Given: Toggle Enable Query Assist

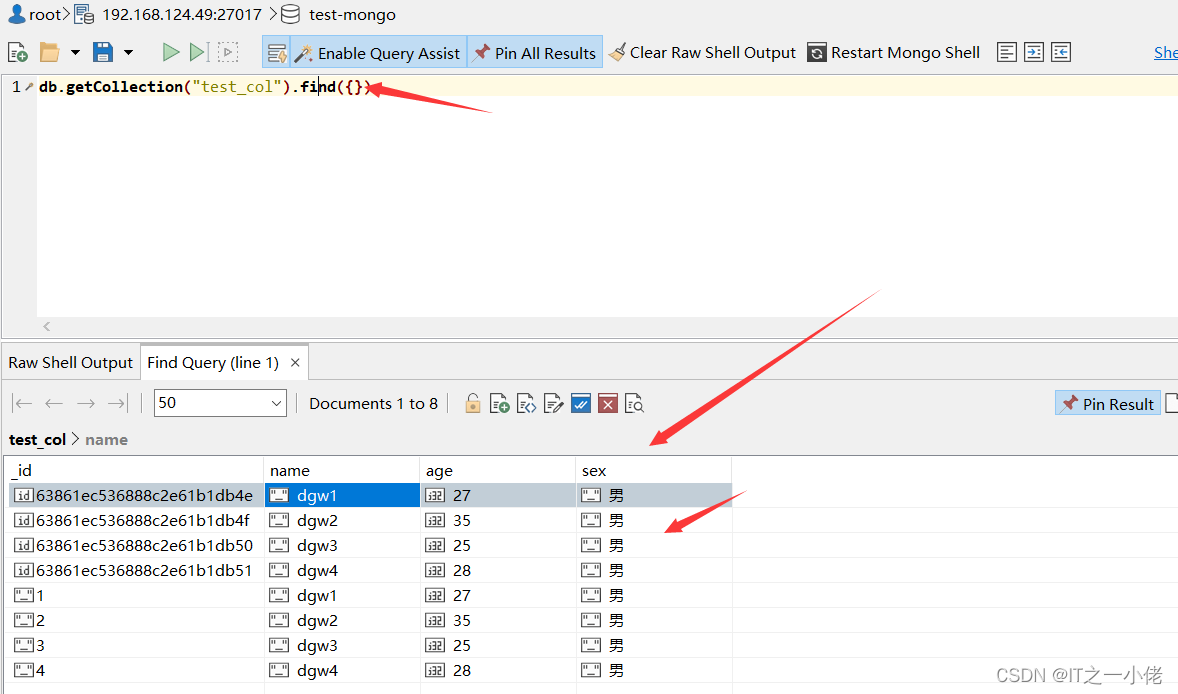Looking at the screenshot, I should pyautogui.click(x=379, y=53).
